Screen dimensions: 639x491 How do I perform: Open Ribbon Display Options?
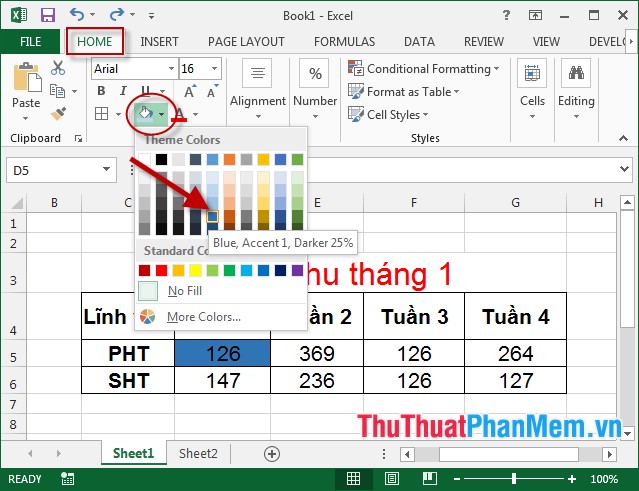coord(535,15)
